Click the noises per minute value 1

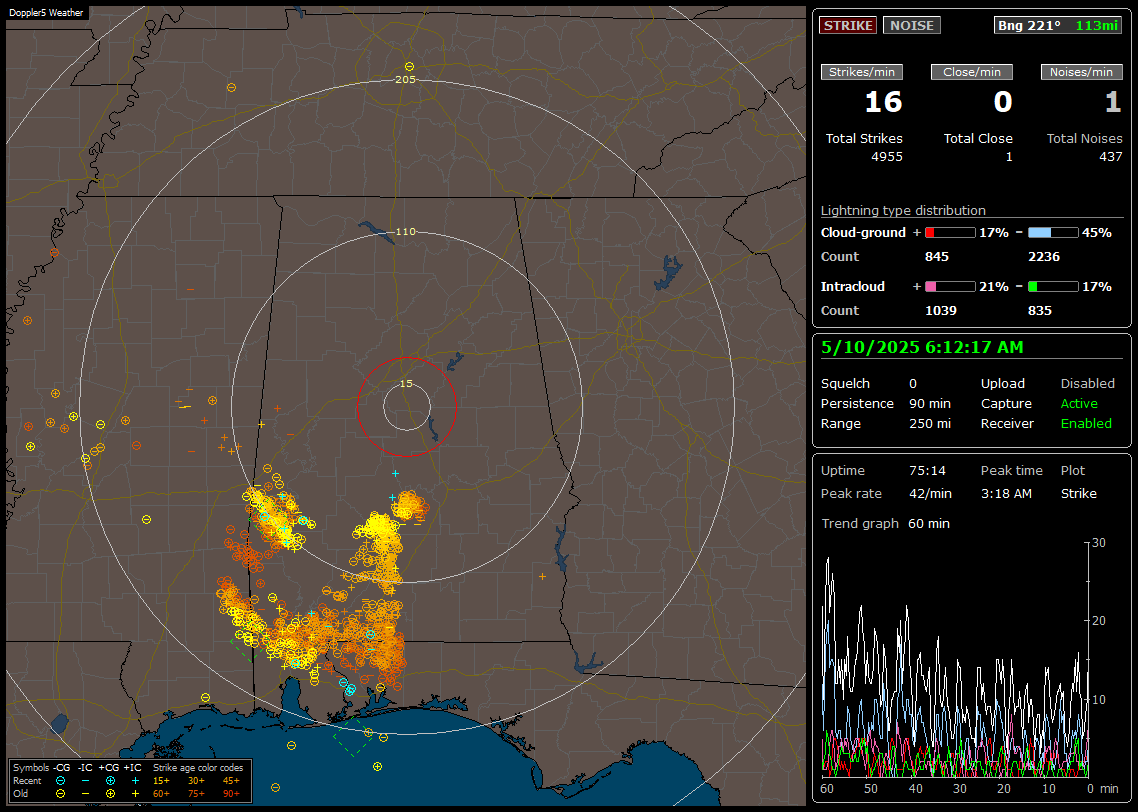click(1113, 102)
